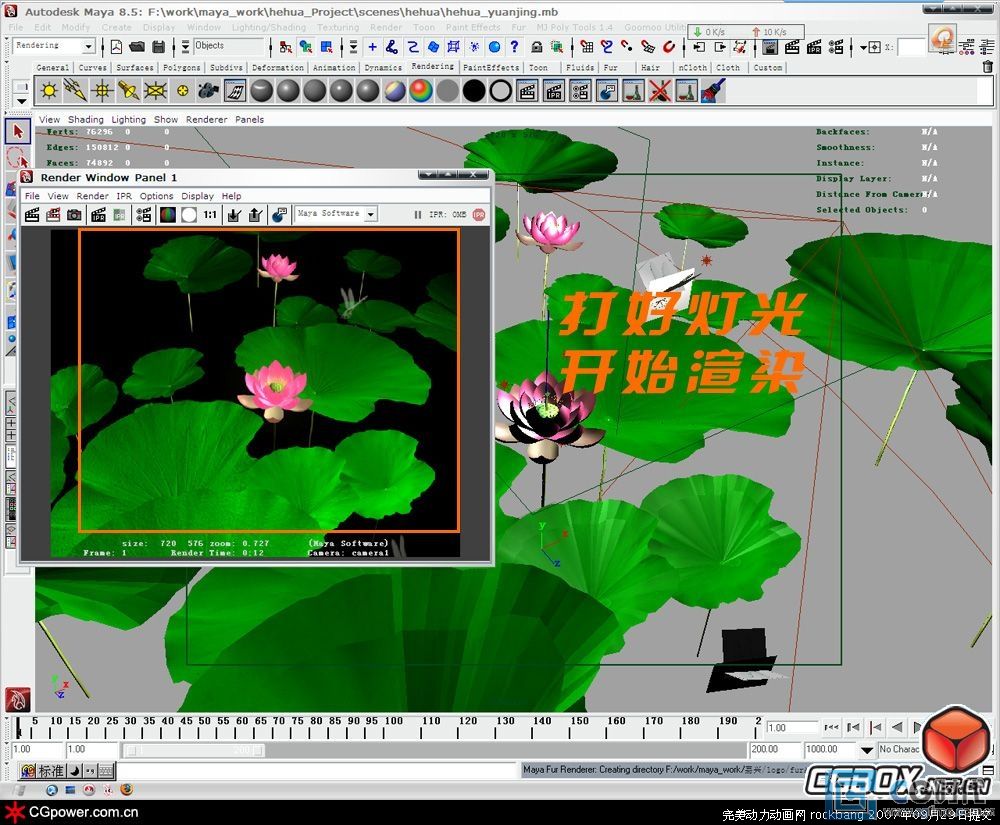Expand the status line input options arrow

[863, 47]
